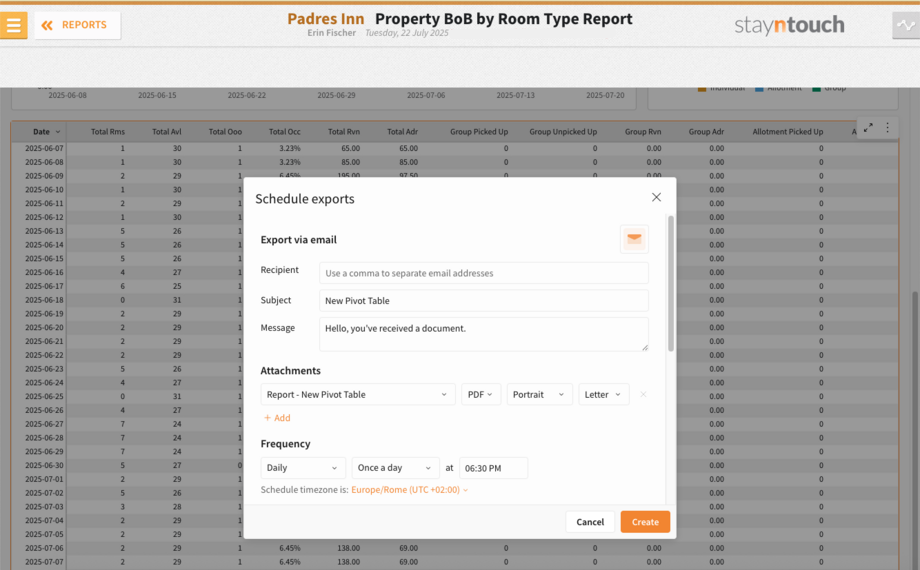Click the Padres Inn property name
This screenshot has width=920, height=570.
326,19
